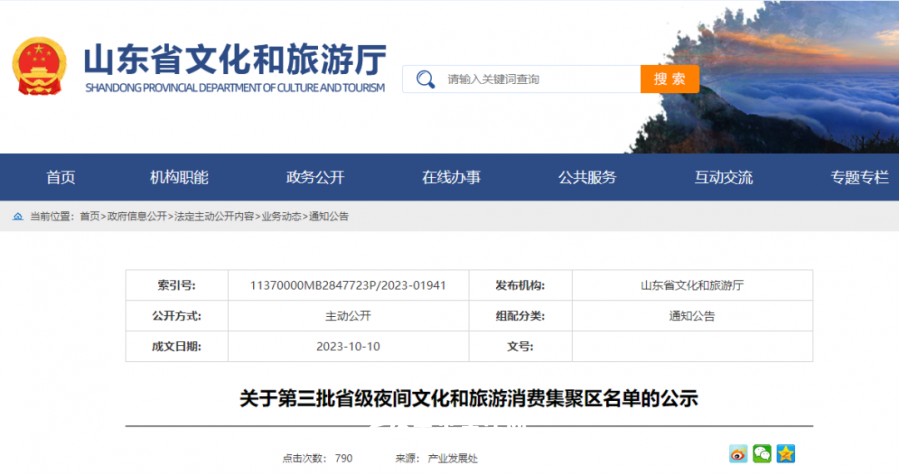The image size is (899, 475).
Task: Open the 互动交流 navigation menu
Action: pos(723,178)
